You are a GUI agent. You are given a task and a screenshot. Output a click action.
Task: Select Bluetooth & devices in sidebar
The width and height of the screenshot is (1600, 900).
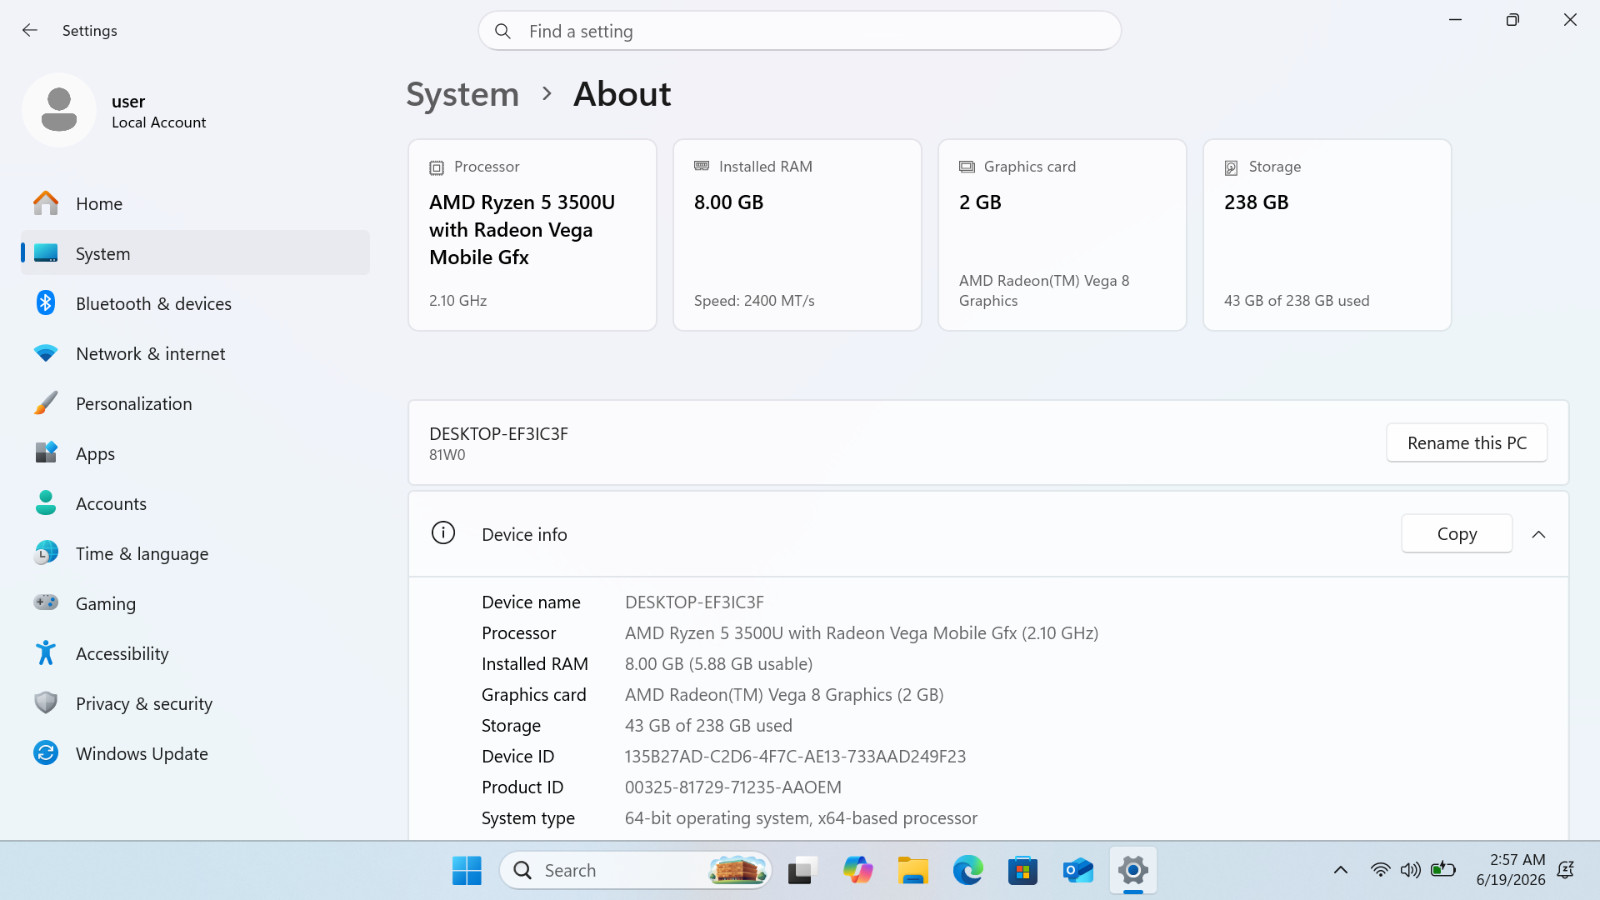click(195, 303)
